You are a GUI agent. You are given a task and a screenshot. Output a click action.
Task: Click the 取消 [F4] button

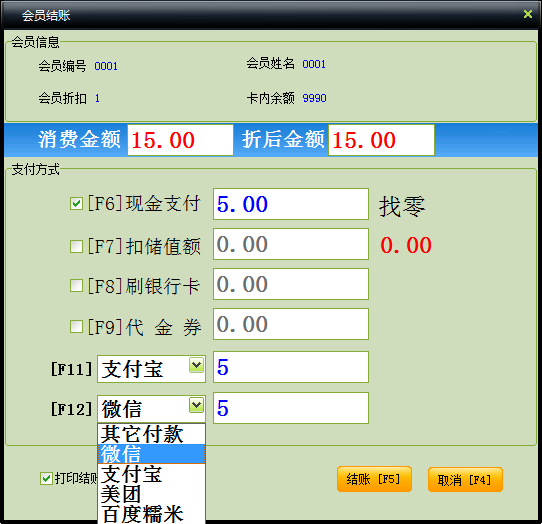pos(465,479)
